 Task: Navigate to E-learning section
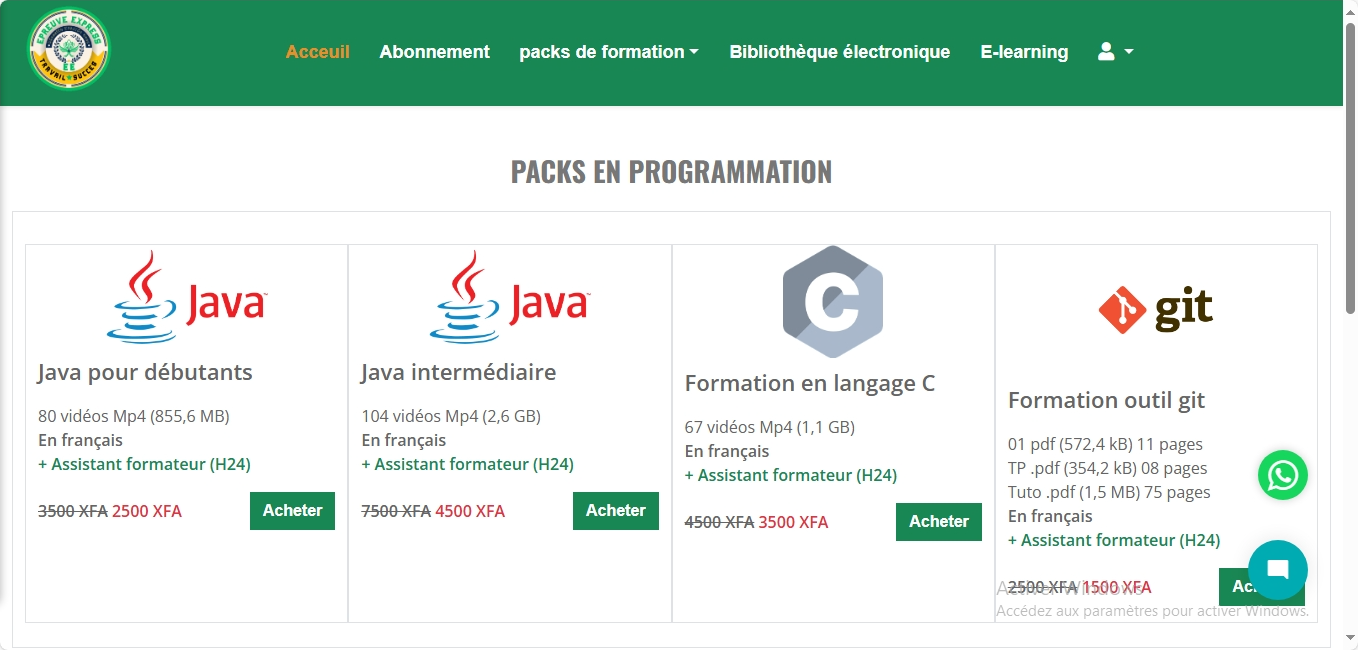click(x=1024, y=52)
